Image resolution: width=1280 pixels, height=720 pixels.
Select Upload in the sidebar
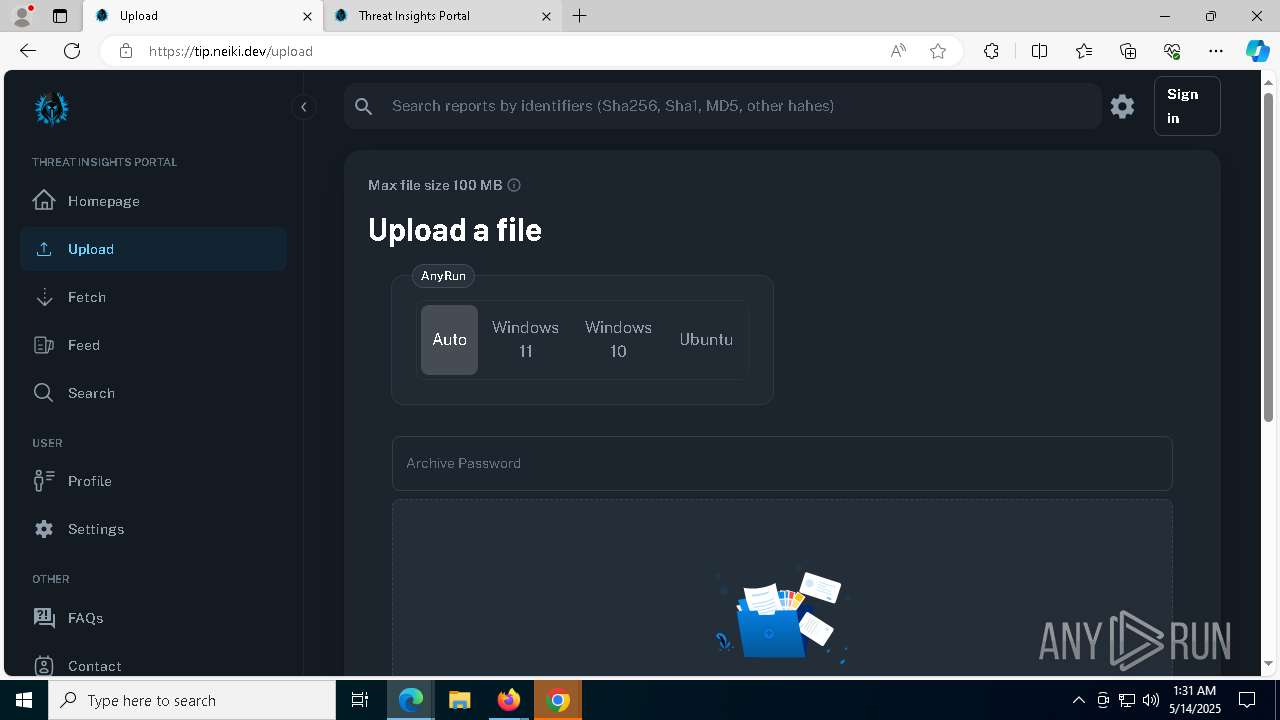[153, 249]
